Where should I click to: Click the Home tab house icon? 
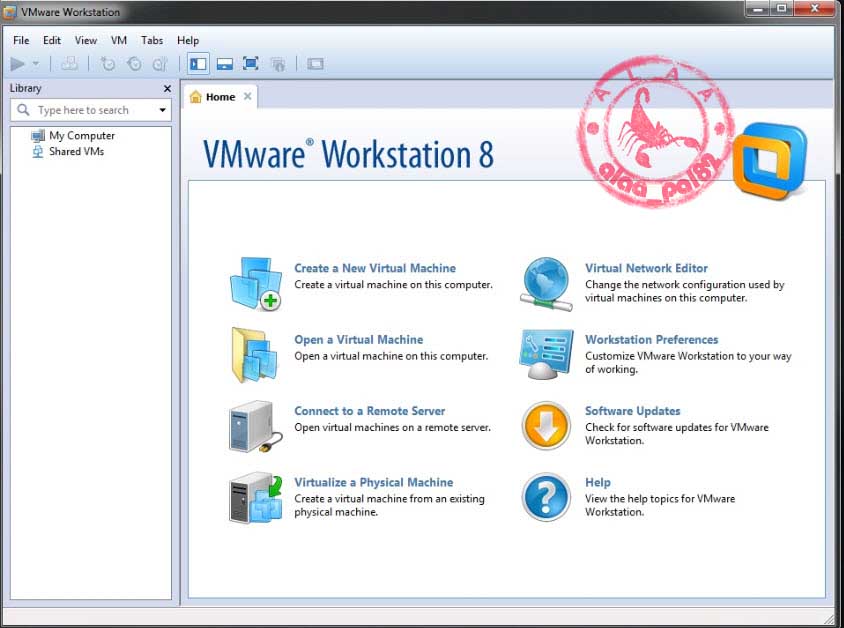pyautogui.click(x=195, y=97)
